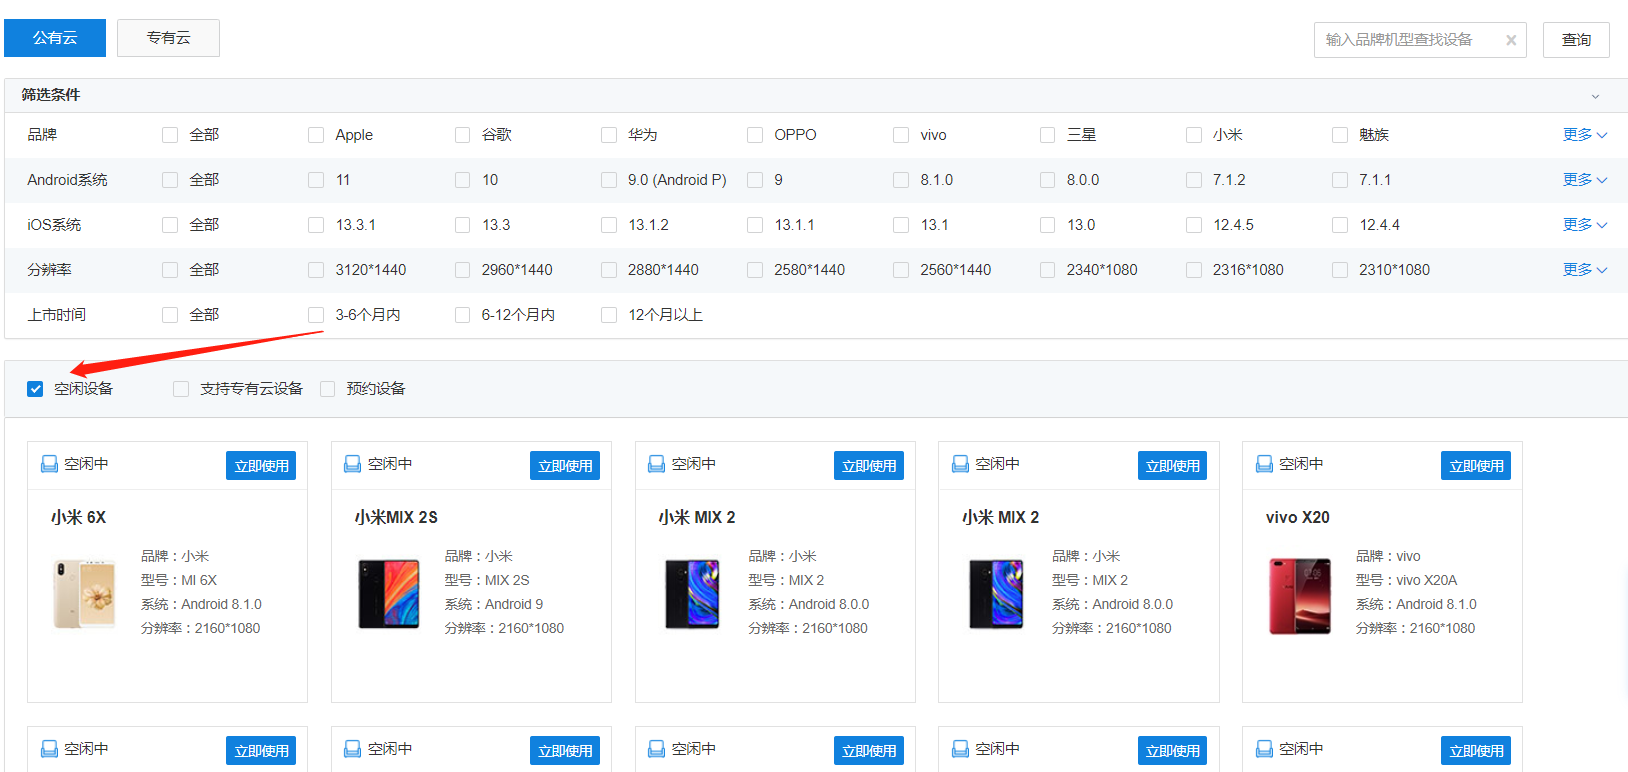This screenshot has width=1628, height=772.
Task: Check the Android 7.1.2 checkbox
Action: 1194,180
